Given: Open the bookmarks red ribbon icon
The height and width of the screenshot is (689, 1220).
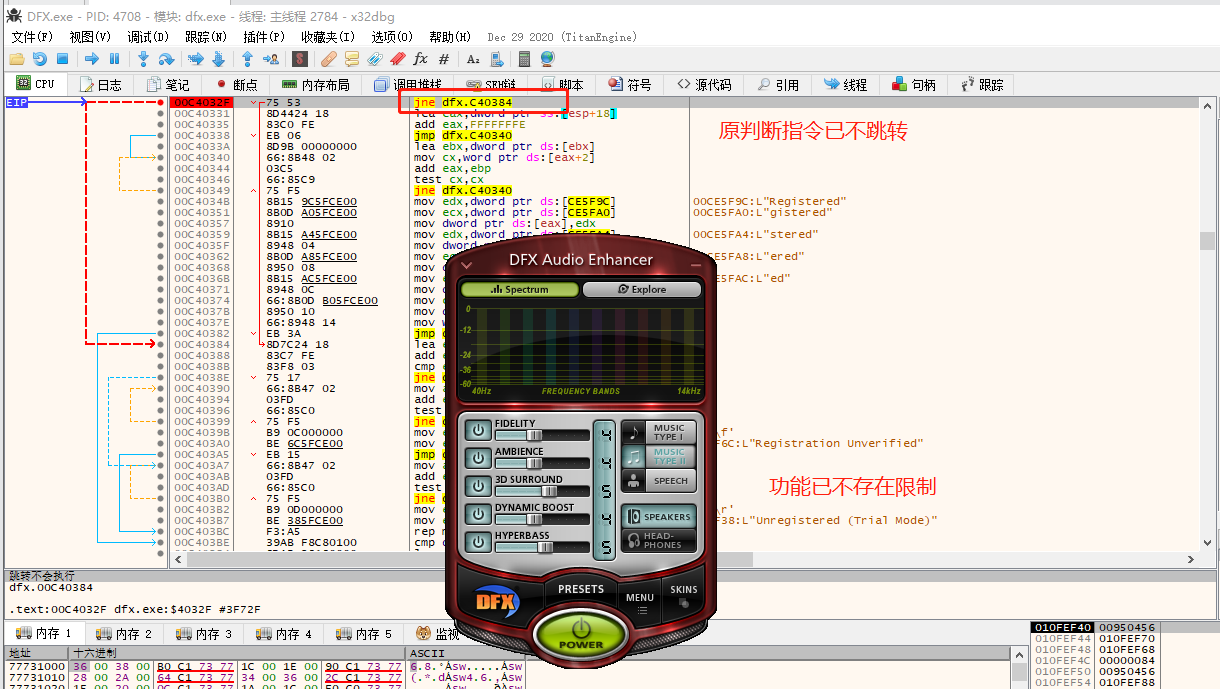Looking at the screenshot, I should coord(398,59).
